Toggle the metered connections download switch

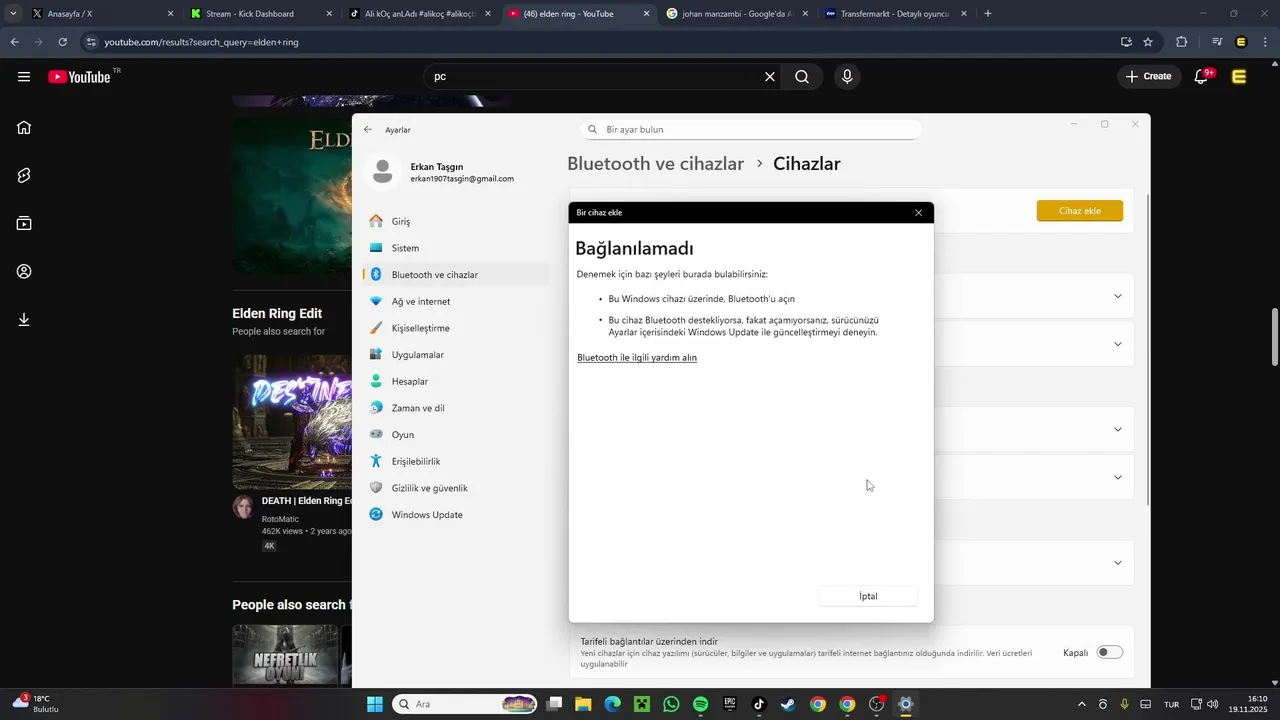tap(1110, 652)
